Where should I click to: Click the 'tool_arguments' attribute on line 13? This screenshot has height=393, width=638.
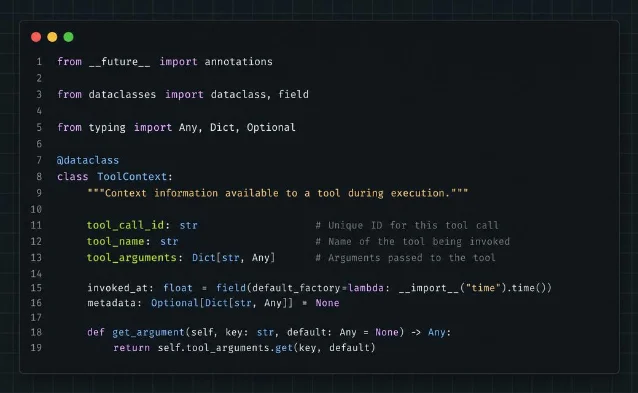click(x=131, y=258)
